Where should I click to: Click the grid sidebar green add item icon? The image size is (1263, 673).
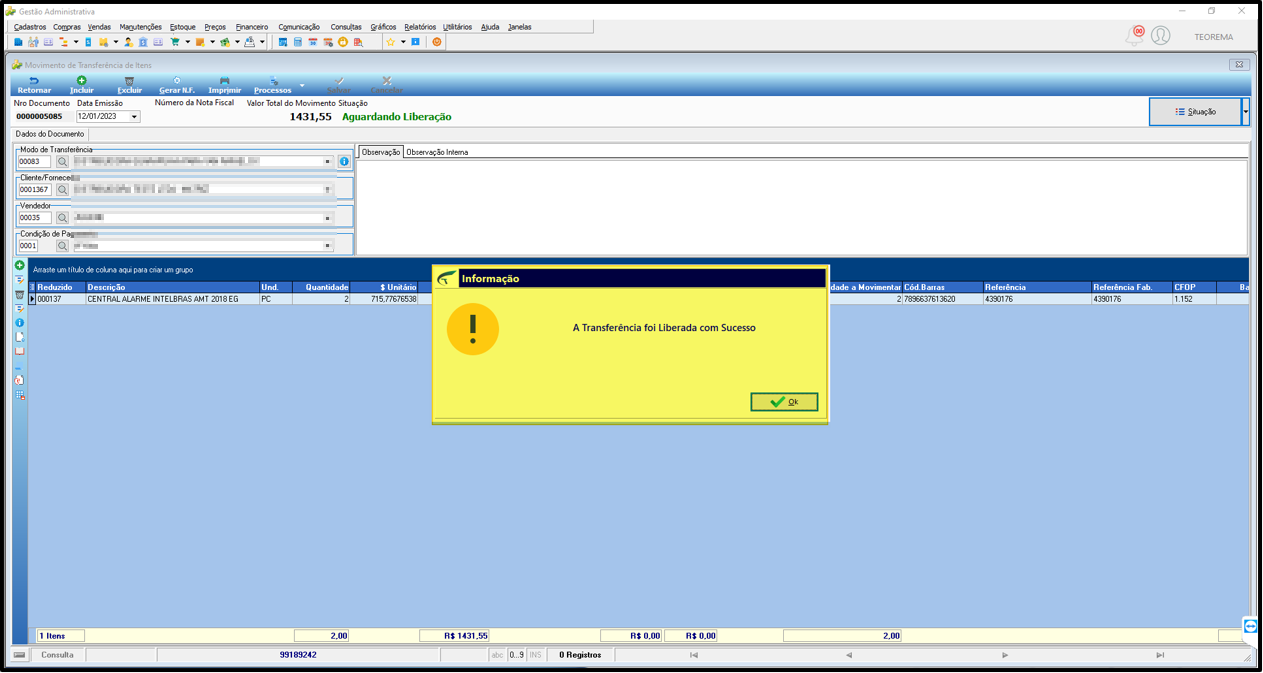[19, 265]
